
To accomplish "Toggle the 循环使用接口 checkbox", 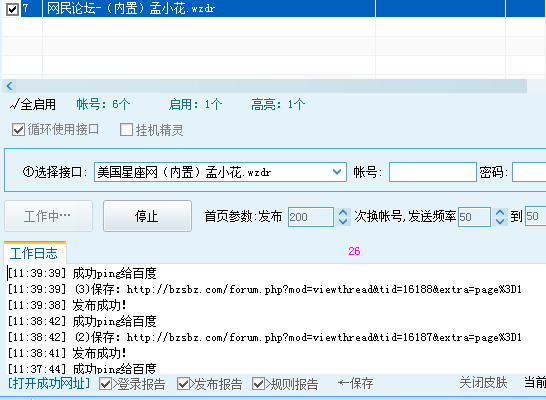I will (18, 130).
